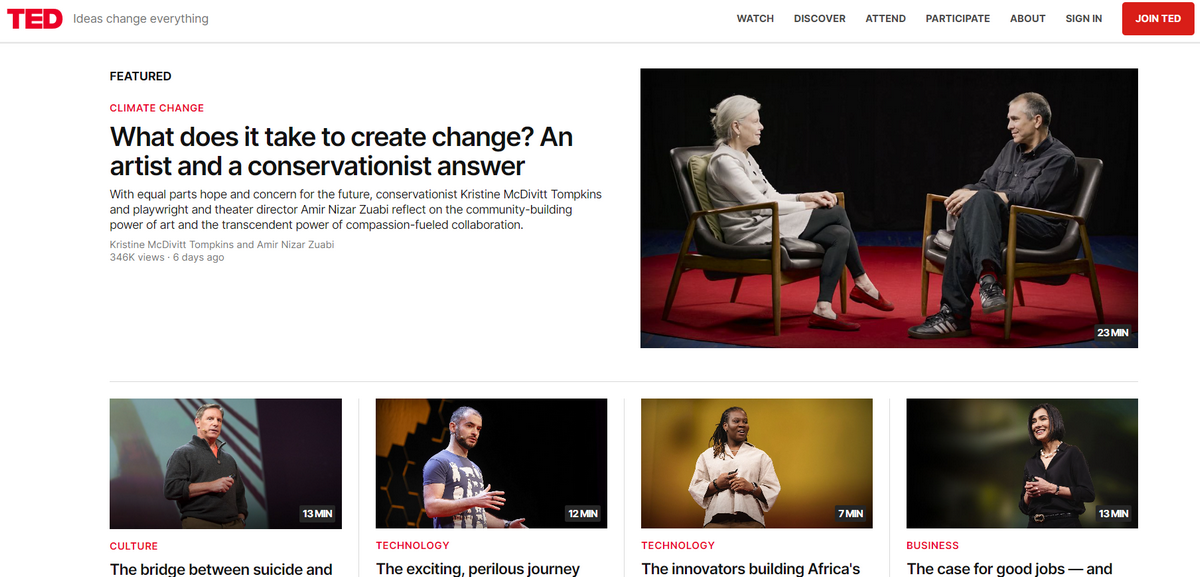1200x577 pixels.
Task: Open The exciting, perilous journey talk title
Action: [x=478, y=568]
